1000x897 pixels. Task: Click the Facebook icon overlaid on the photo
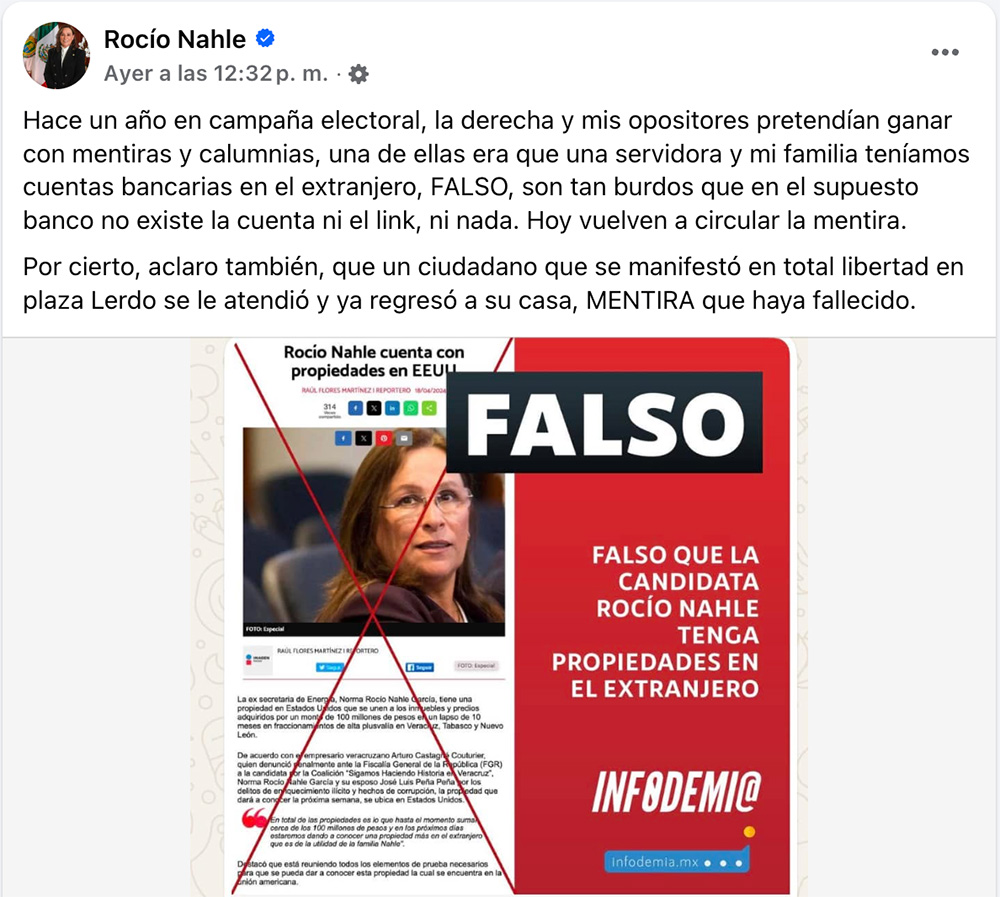click(343, 438)
